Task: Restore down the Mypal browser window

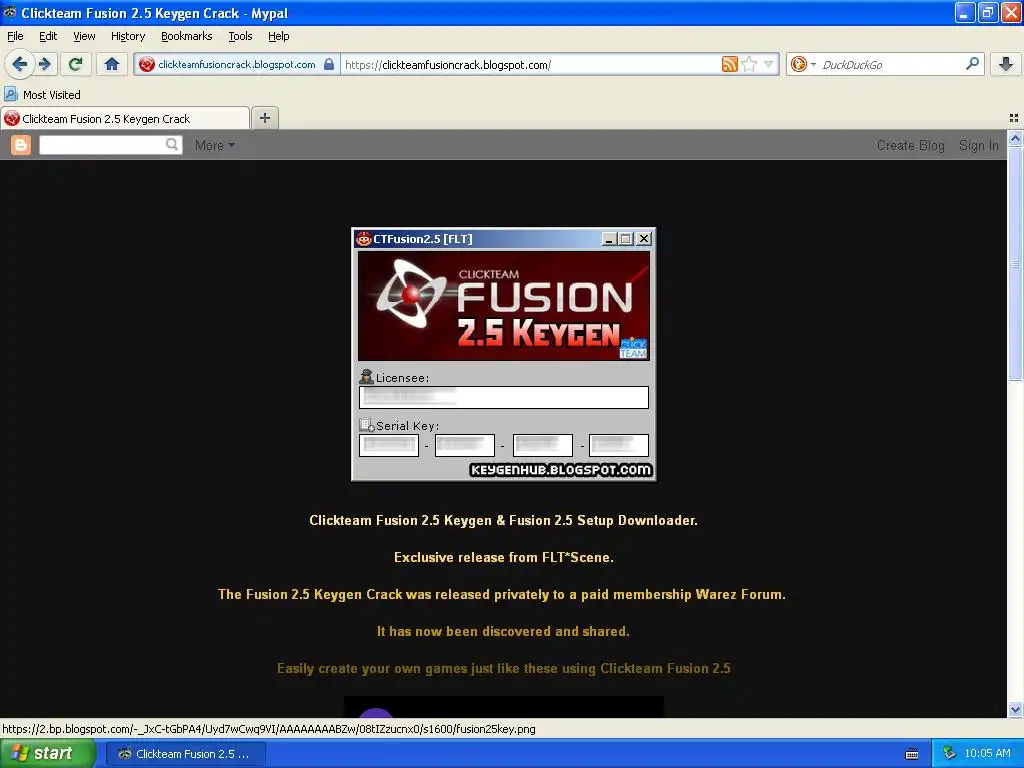Action: click(x=988, y=12)
